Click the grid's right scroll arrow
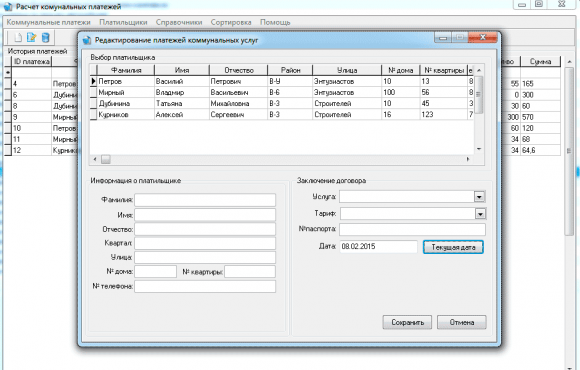 pyautogui.click(x=468, y=159)
